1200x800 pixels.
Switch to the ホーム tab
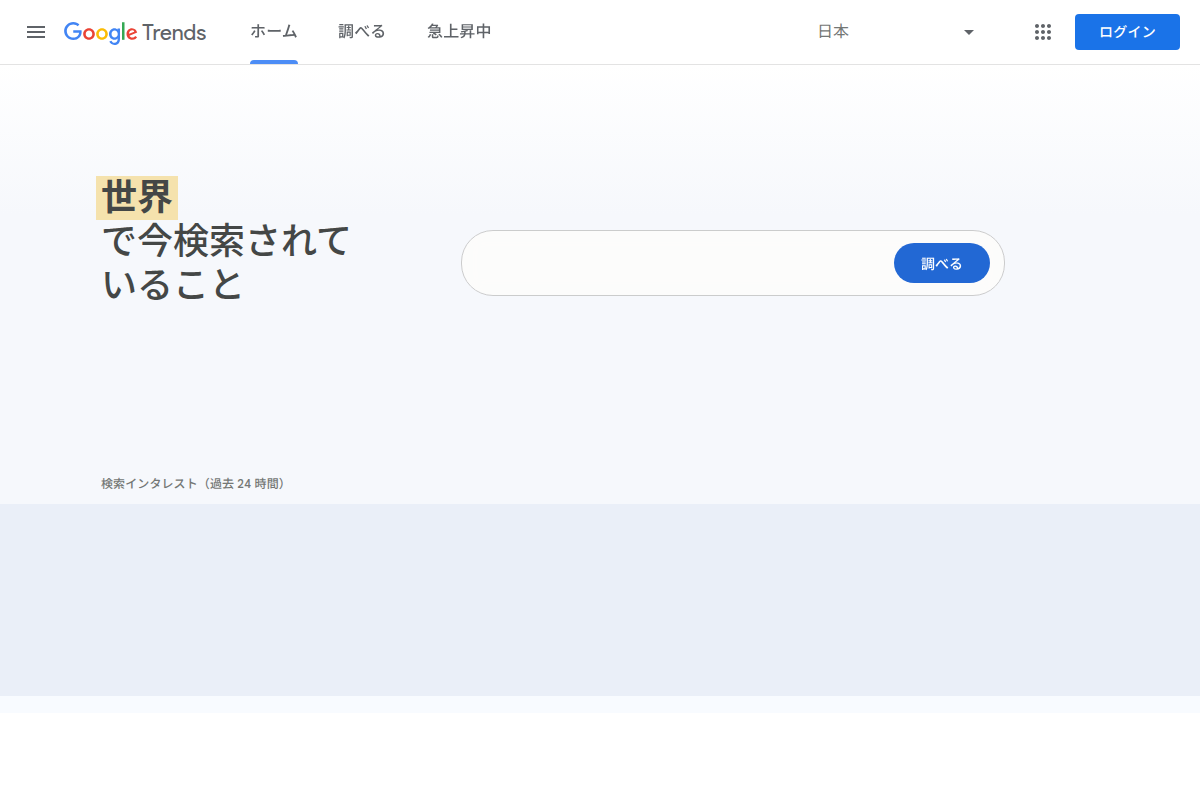[274, 32]
